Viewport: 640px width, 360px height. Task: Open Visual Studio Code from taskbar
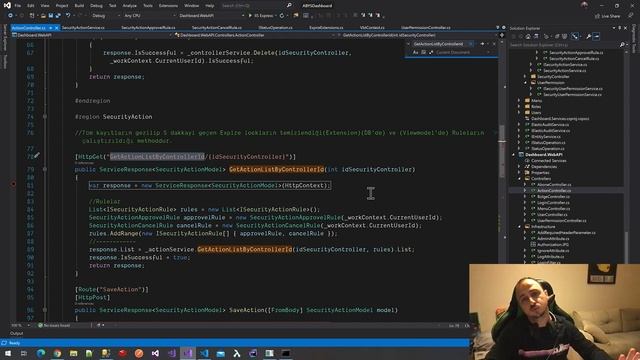(x=204, y=353)
